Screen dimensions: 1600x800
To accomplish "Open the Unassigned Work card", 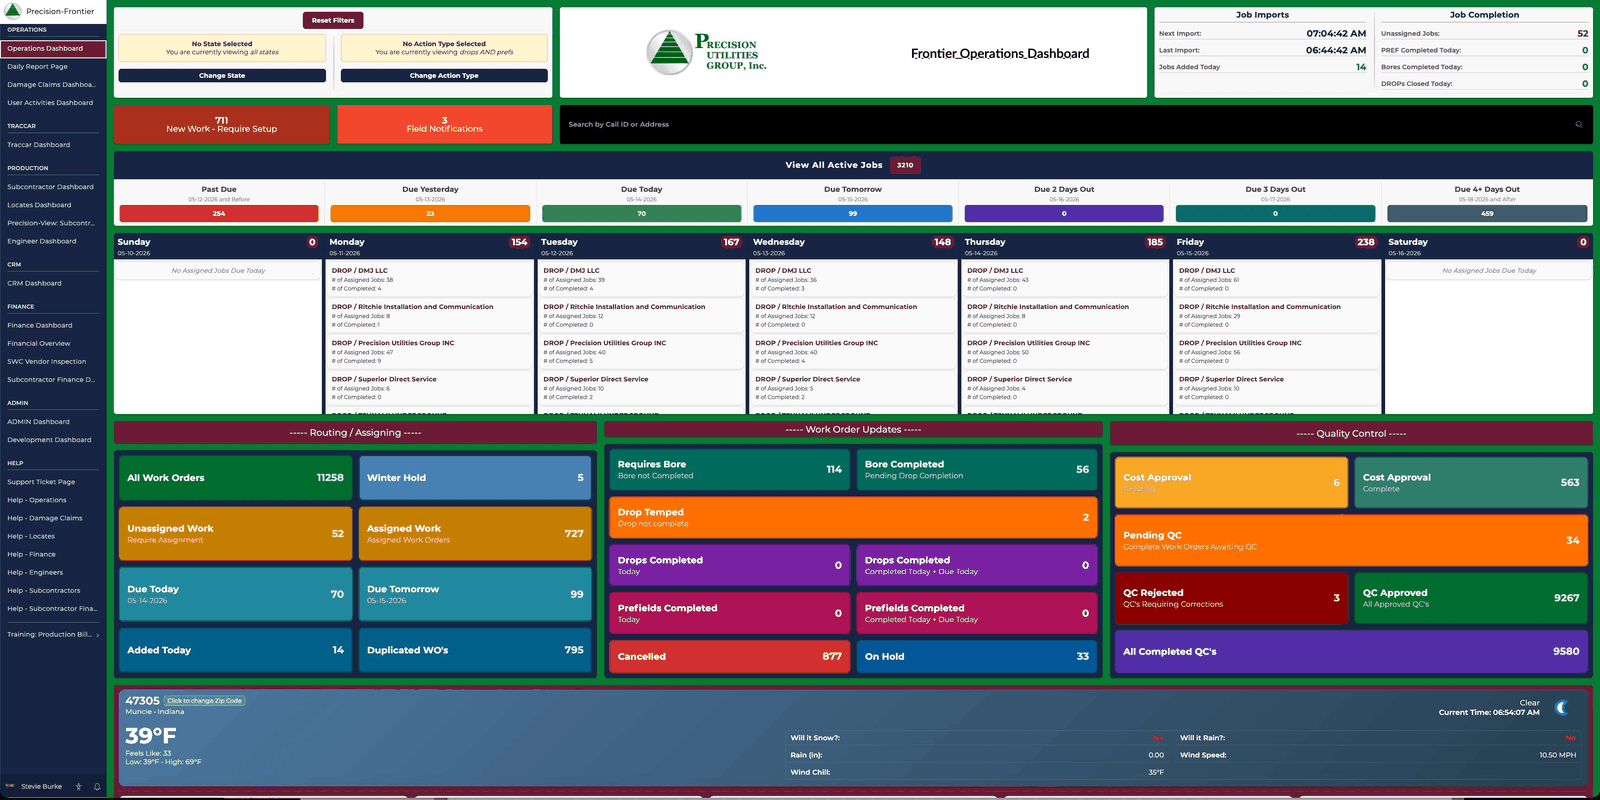I will (235, 534).
